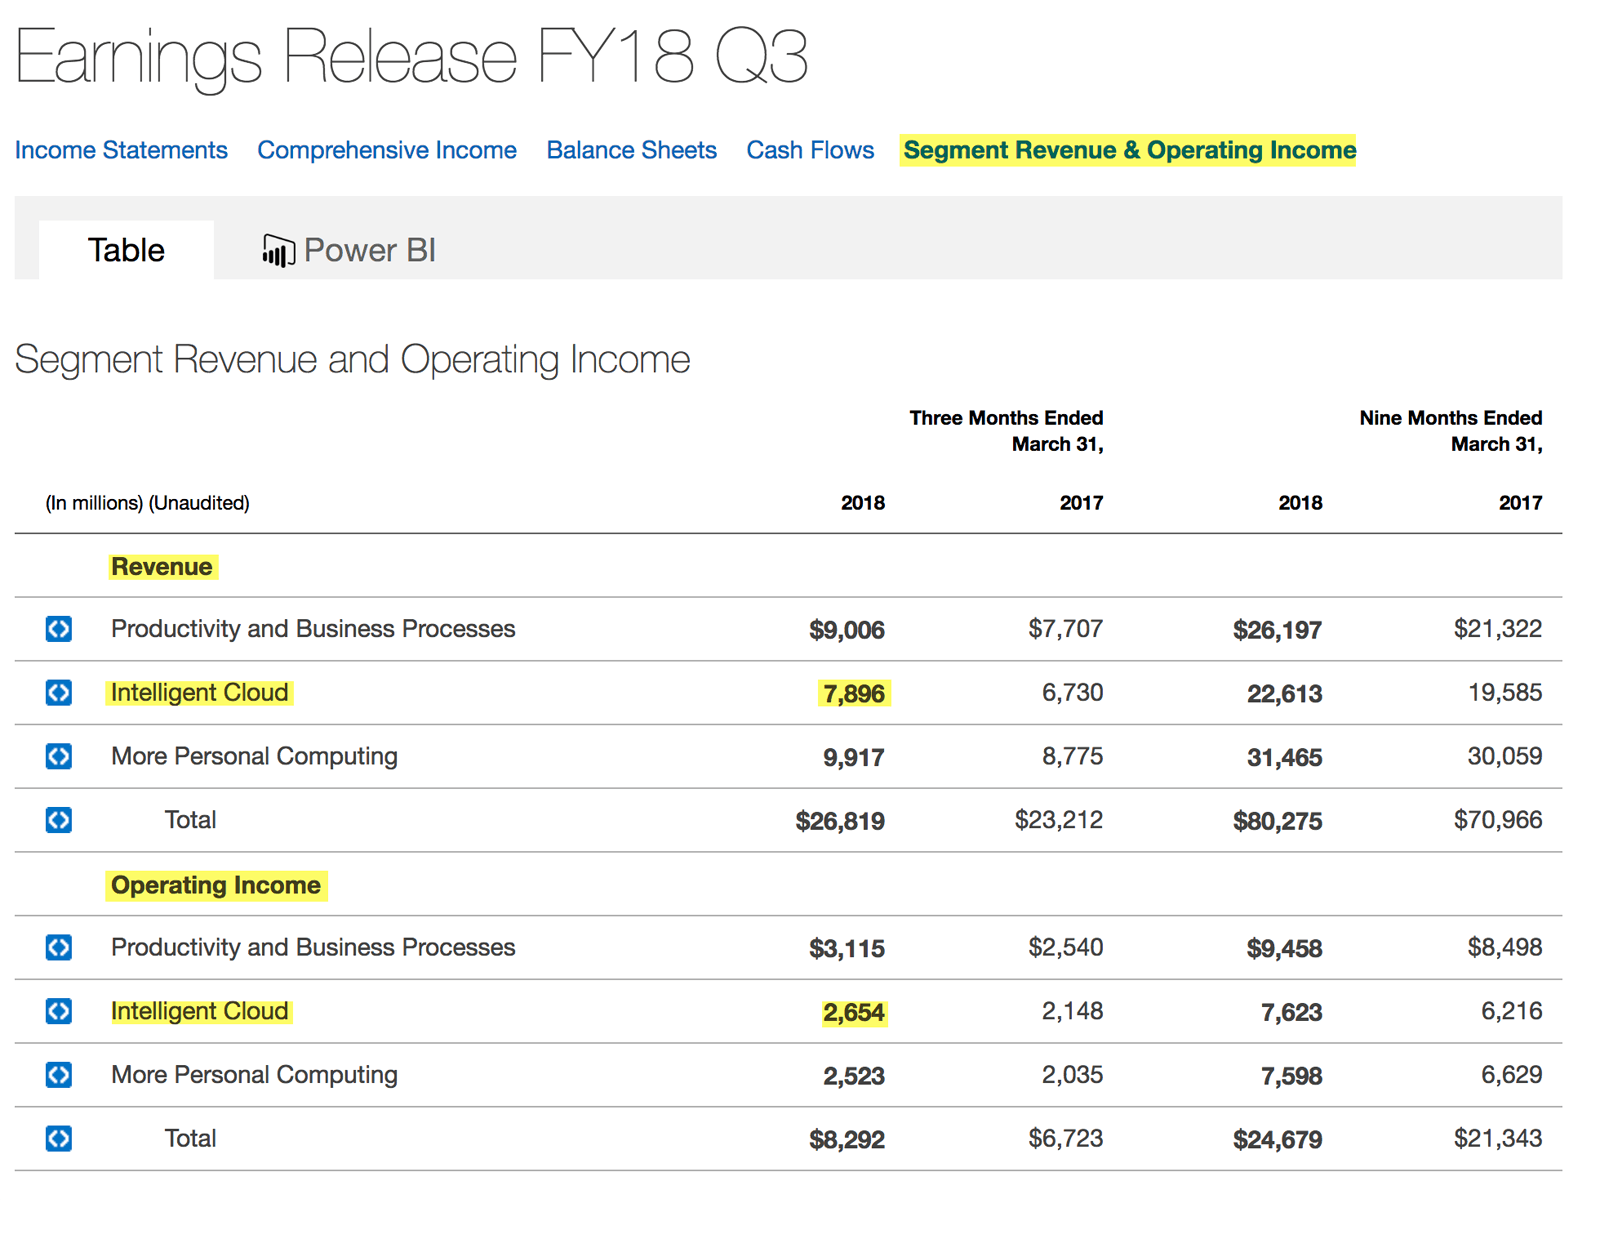Screen dimensions: 1600x1242
Task: Click the $80,275 nine-month total revenue
Action: [1277, 821]
